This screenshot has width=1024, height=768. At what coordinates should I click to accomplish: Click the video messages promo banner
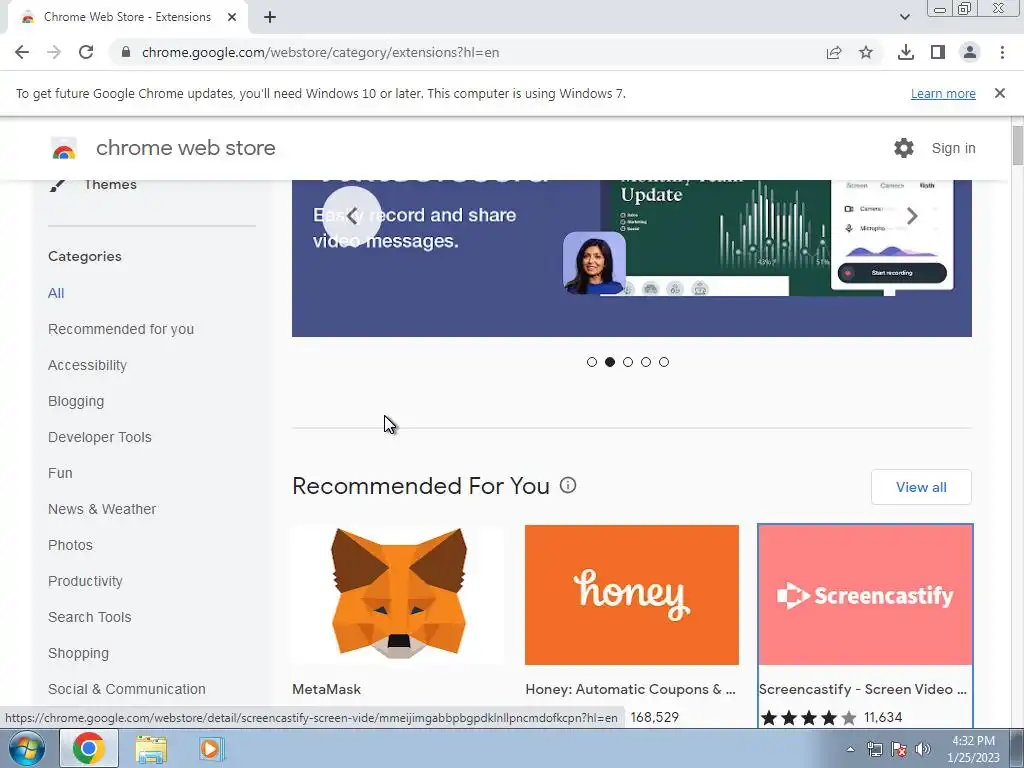click(x=632, y=258)
